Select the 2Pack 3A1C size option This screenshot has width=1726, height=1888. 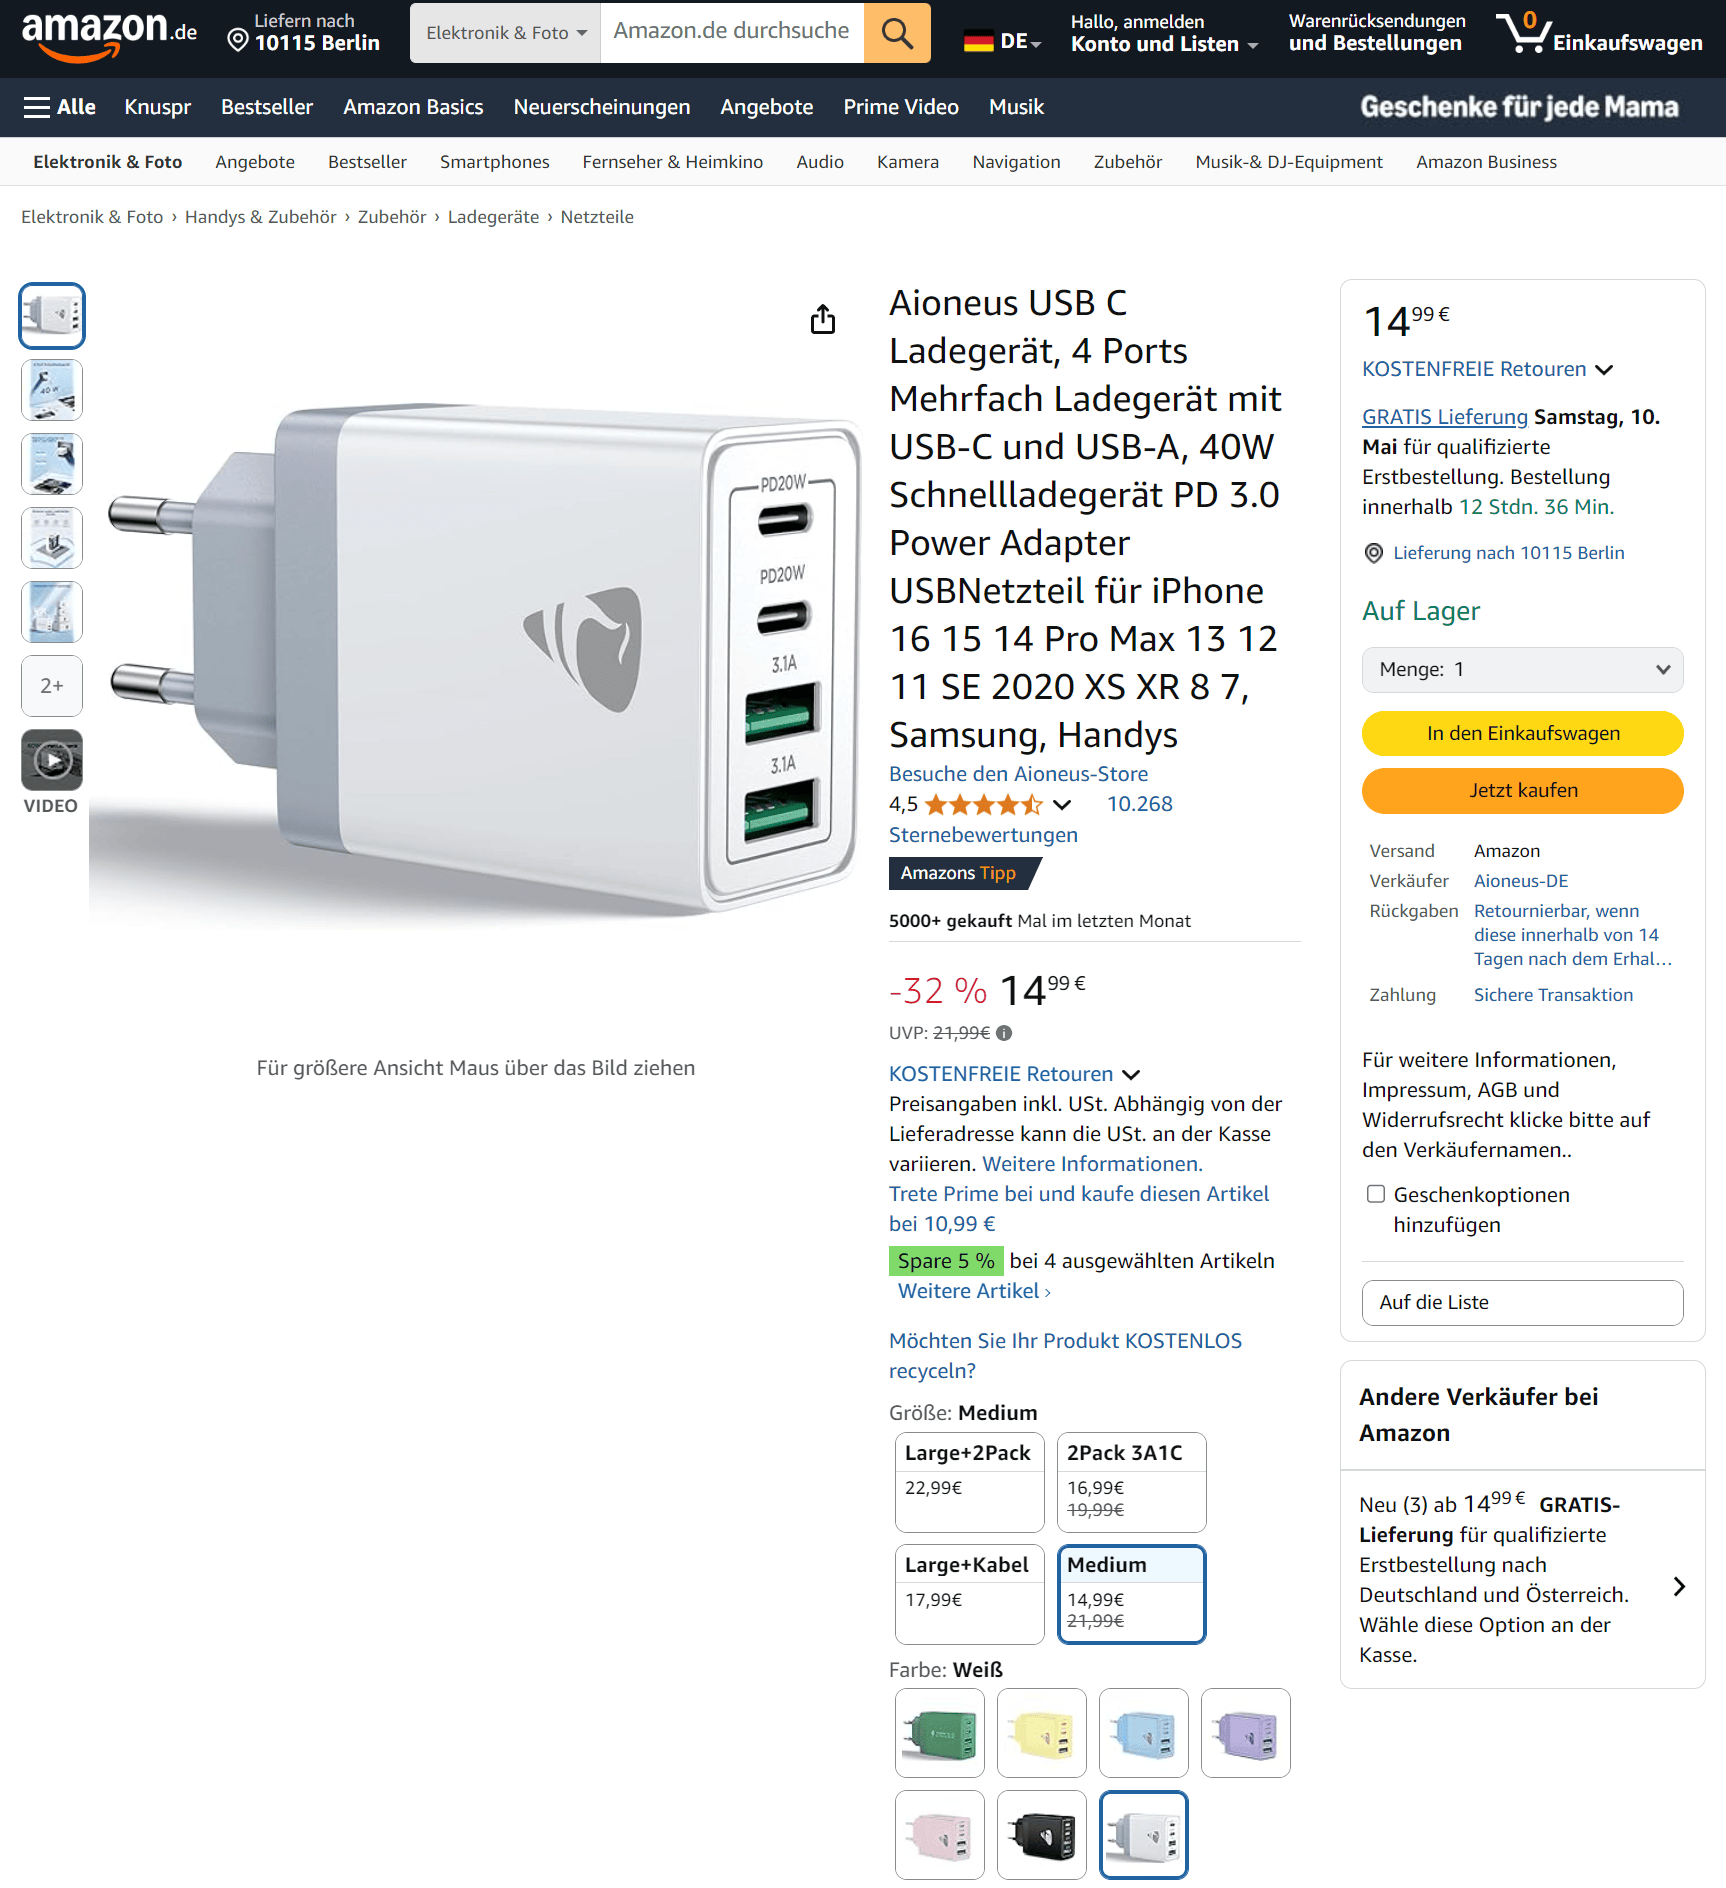[x=1131, y=1482]
